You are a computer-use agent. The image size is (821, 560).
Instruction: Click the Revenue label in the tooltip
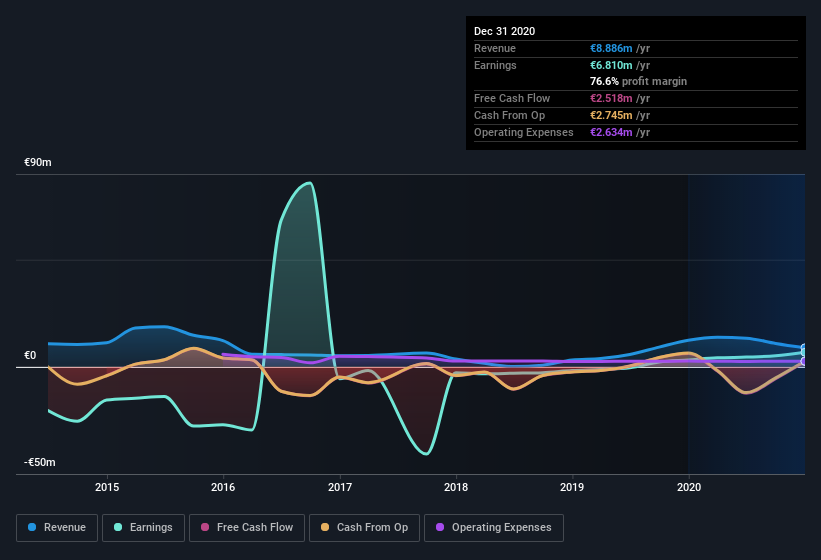(x=495, y=48)
